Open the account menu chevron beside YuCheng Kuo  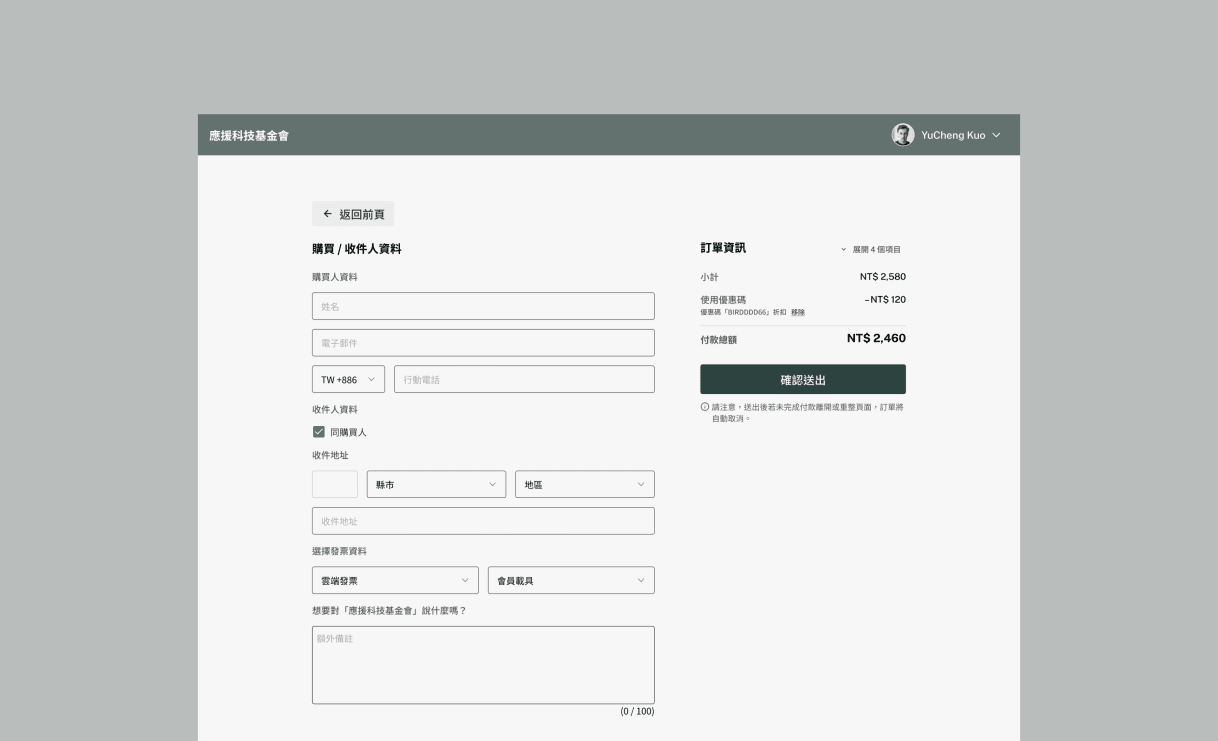click(x=994, y=134)
